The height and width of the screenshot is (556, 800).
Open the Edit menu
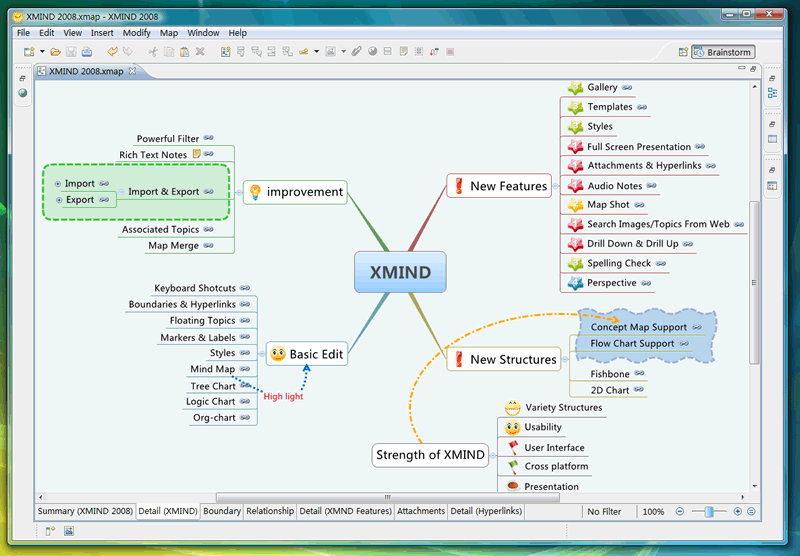(46, 33)
